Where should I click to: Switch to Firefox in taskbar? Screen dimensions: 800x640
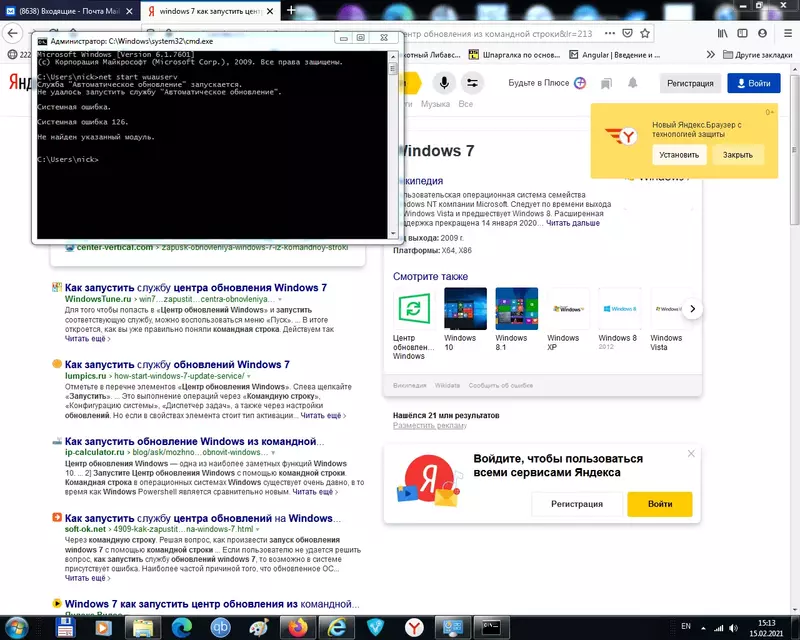(298, 627)
